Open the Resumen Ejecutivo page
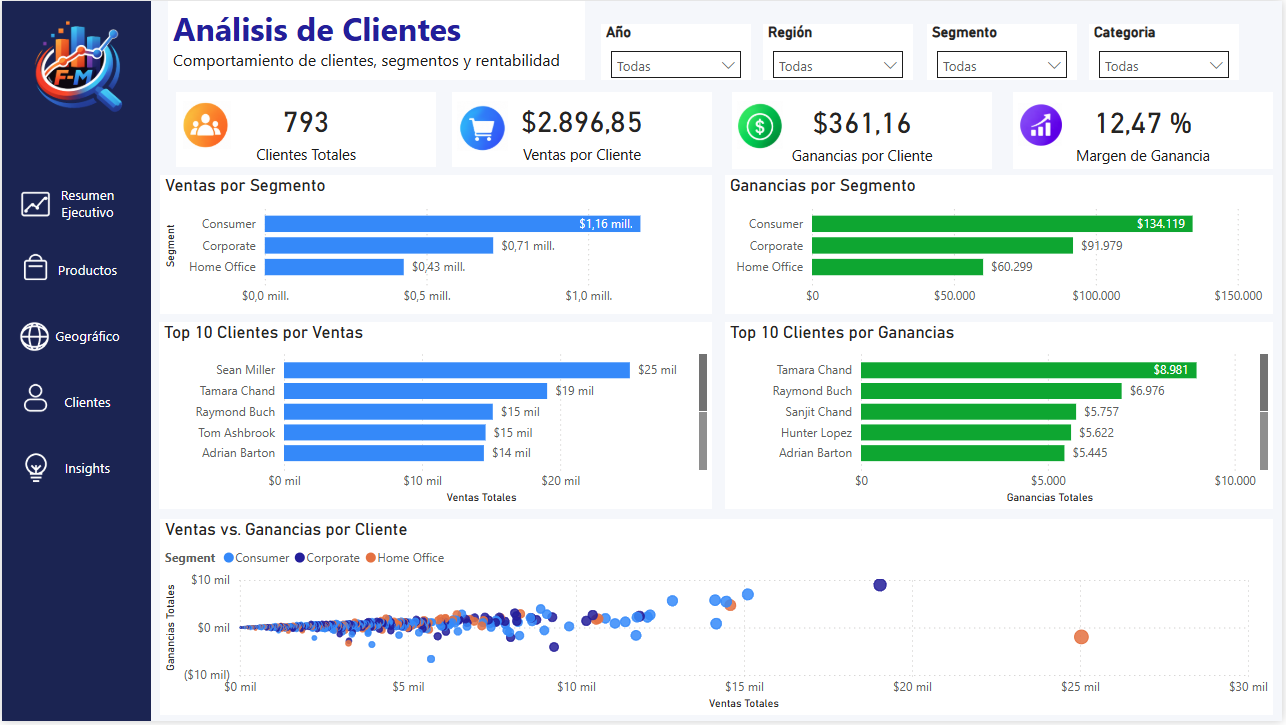This screenshot has height=725, width=1286. click(x=87, y=204)
